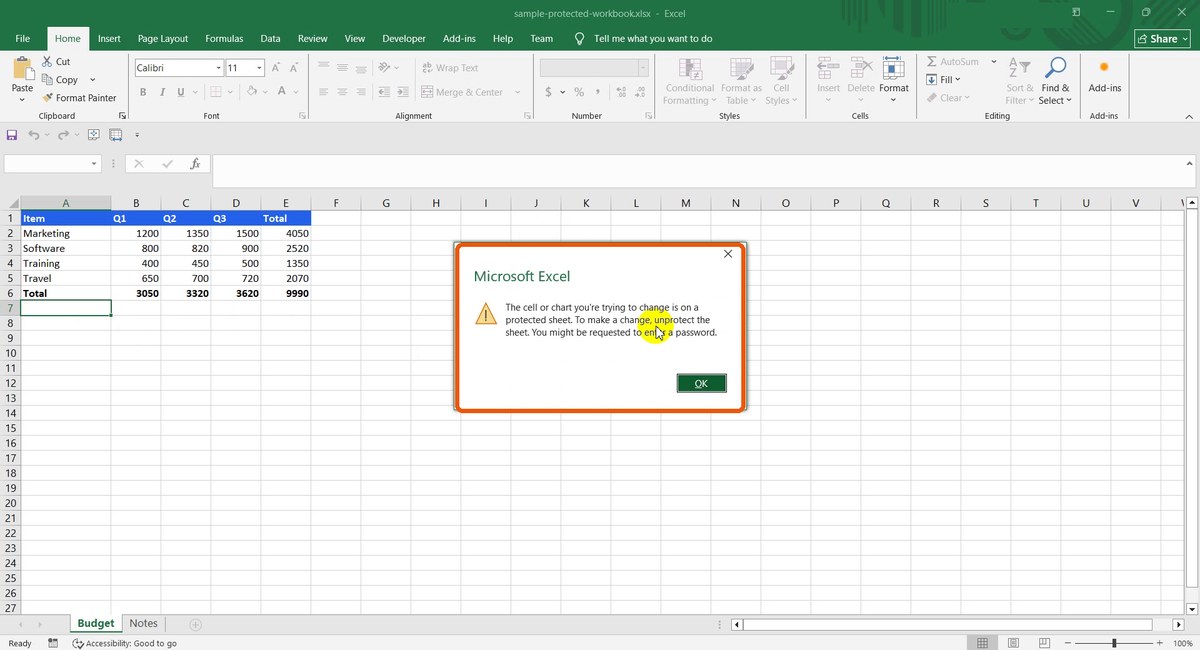Click the Copy button
Screen dimensions: 1200x650
[x=61, y=80]
